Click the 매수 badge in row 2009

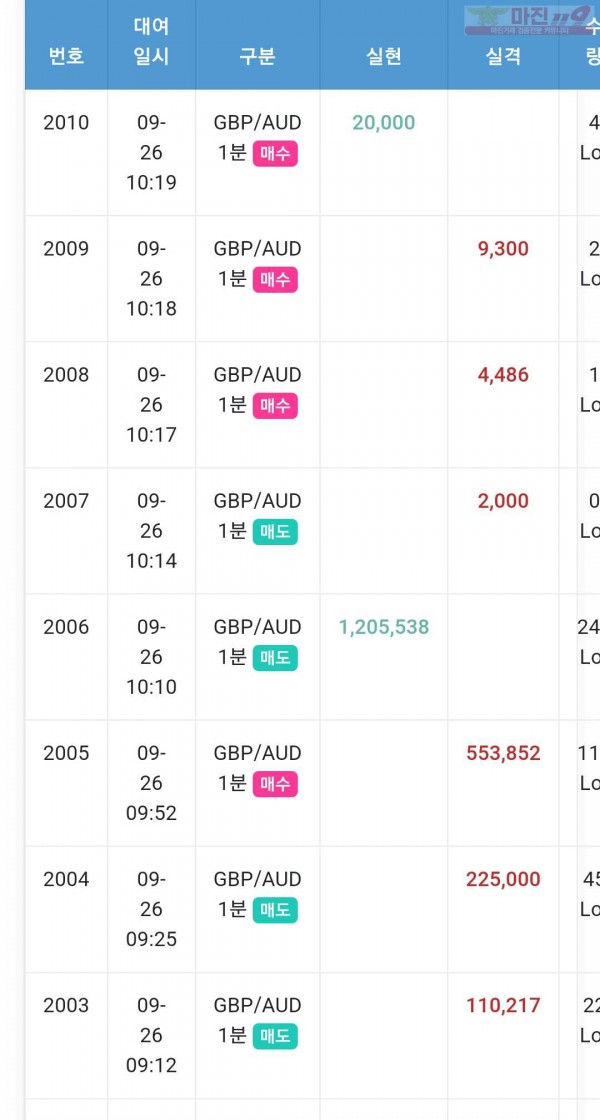click(275, 281)
